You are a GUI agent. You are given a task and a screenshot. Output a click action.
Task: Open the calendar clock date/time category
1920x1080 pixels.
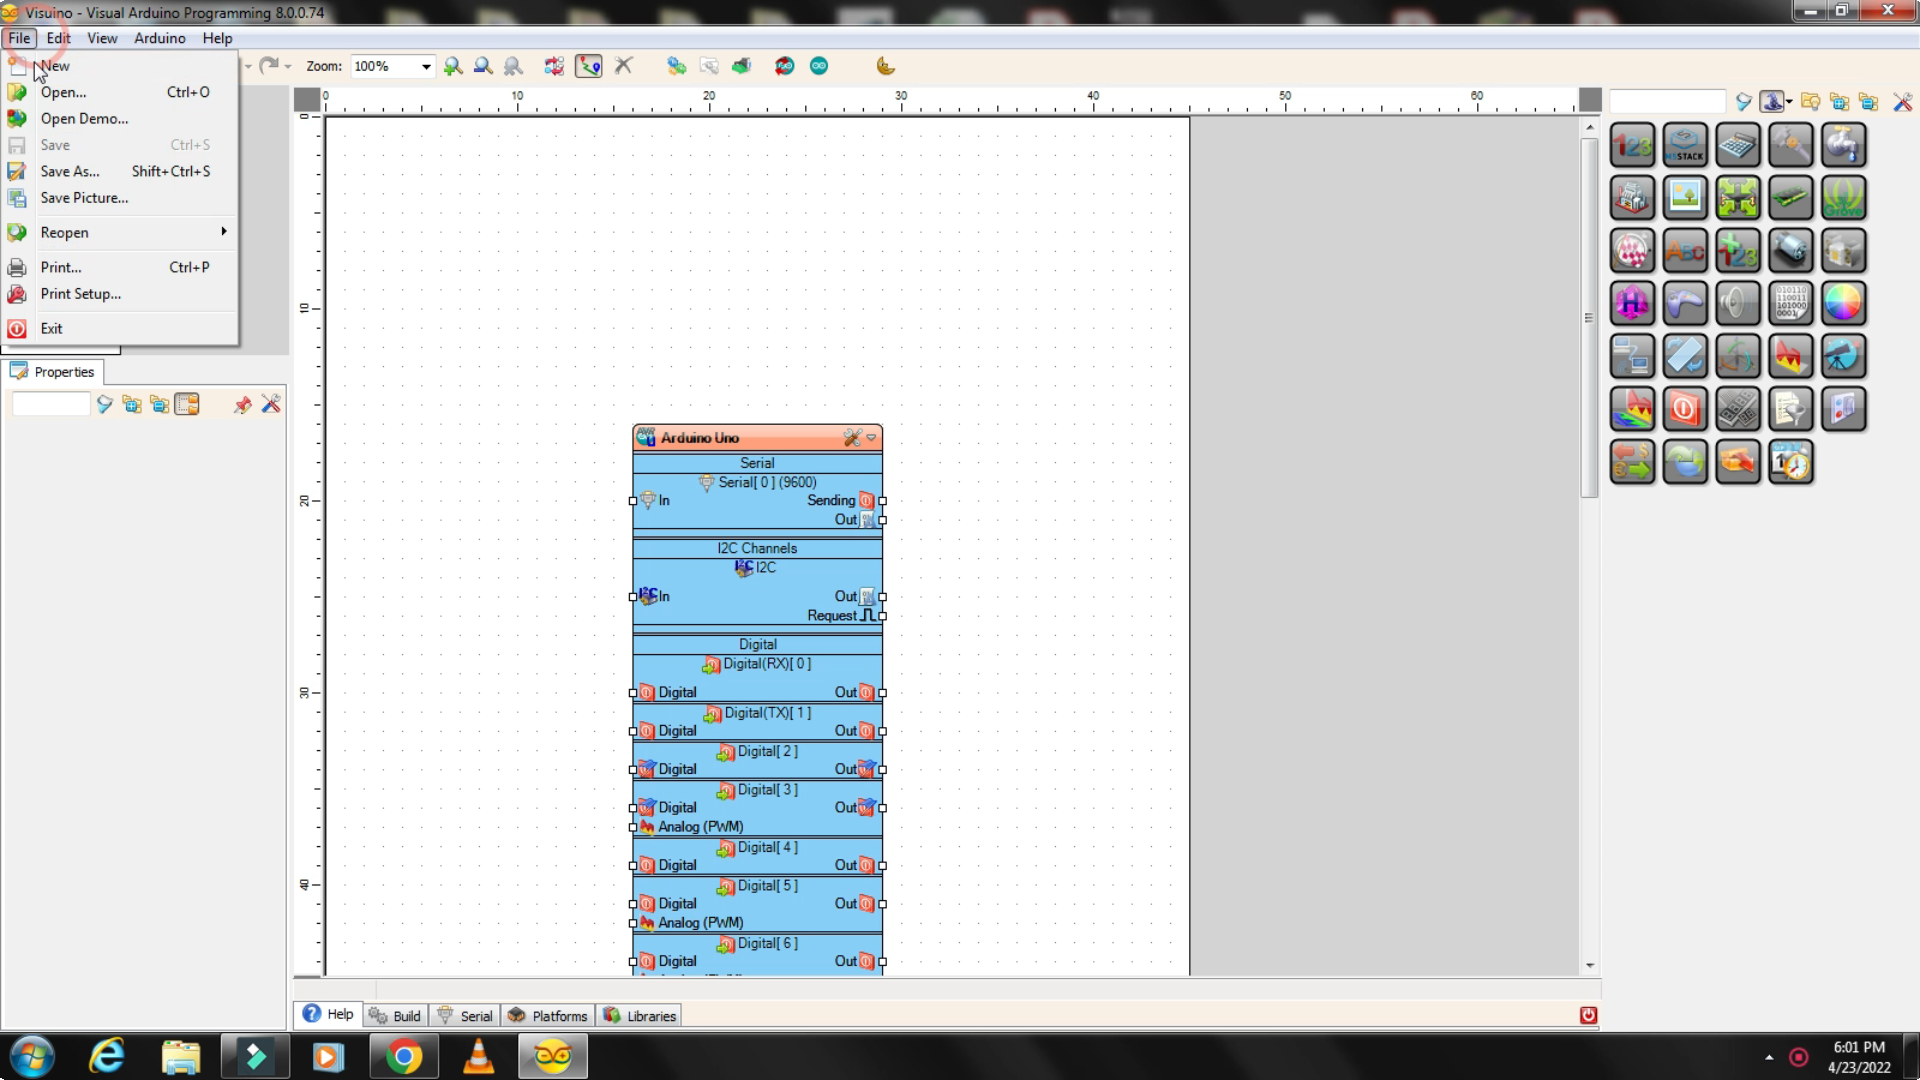(1791, 462)
